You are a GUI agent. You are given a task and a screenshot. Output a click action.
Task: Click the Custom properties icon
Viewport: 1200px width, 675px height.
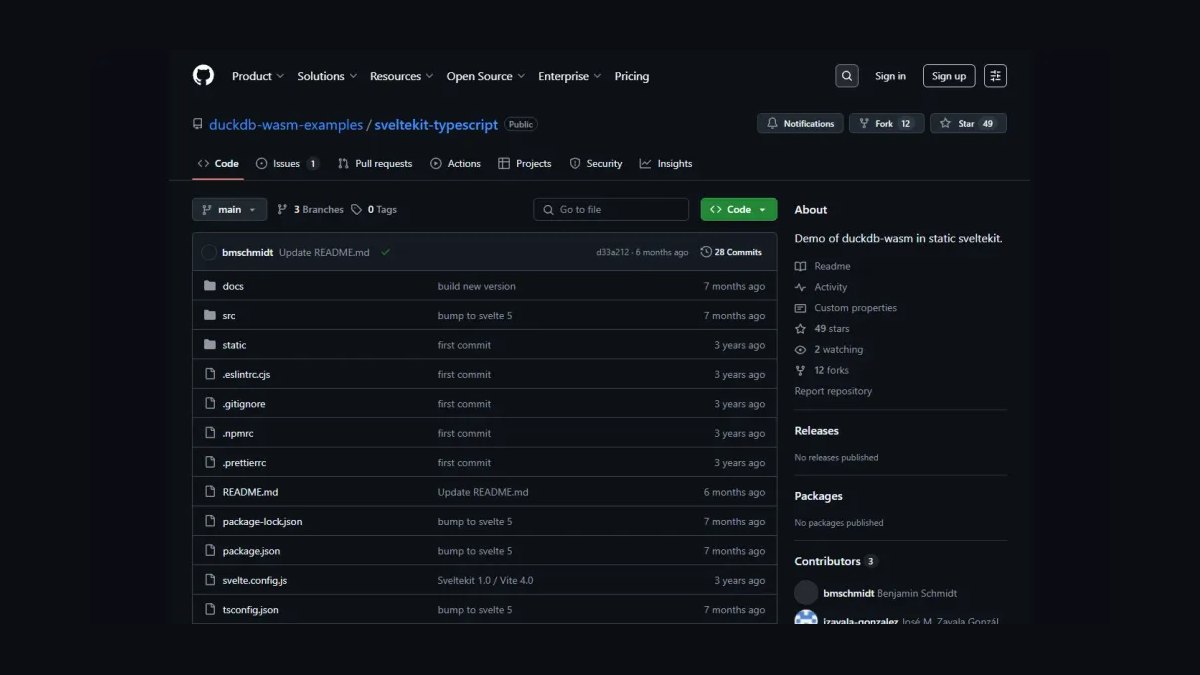point(800,308)
